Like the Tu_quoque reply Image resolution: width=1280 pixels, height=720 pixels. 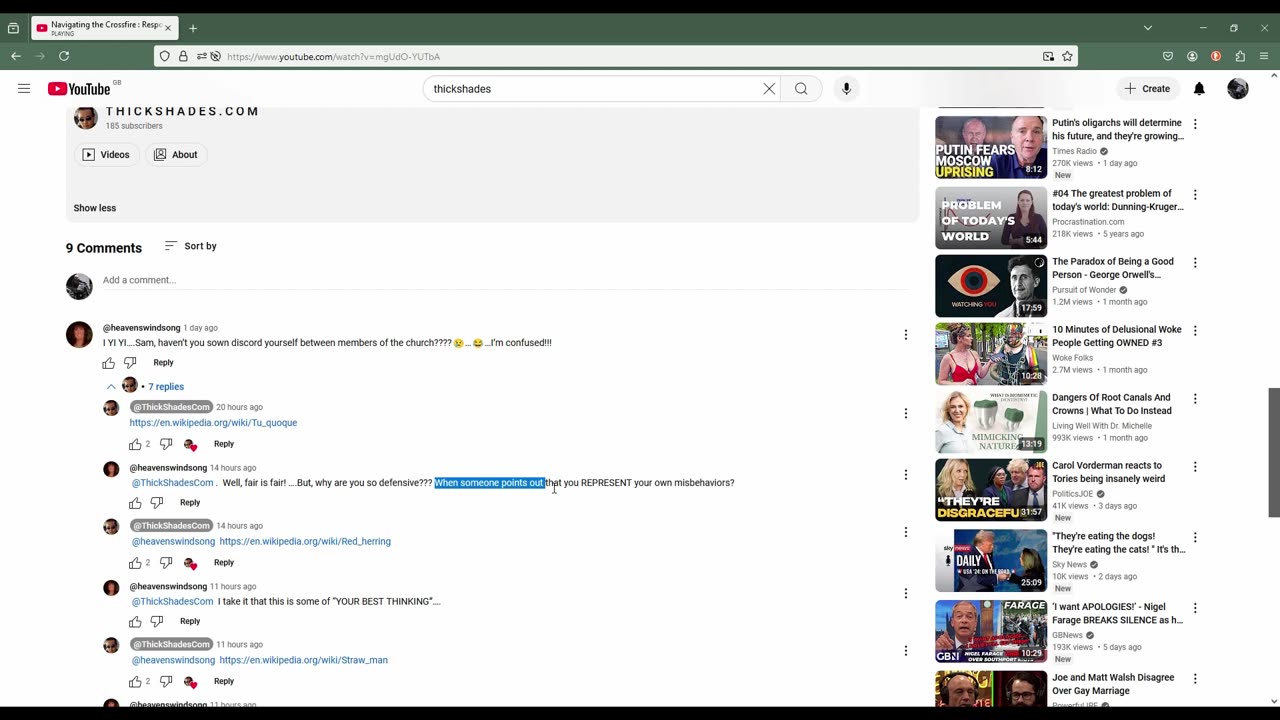coord(135,444)
